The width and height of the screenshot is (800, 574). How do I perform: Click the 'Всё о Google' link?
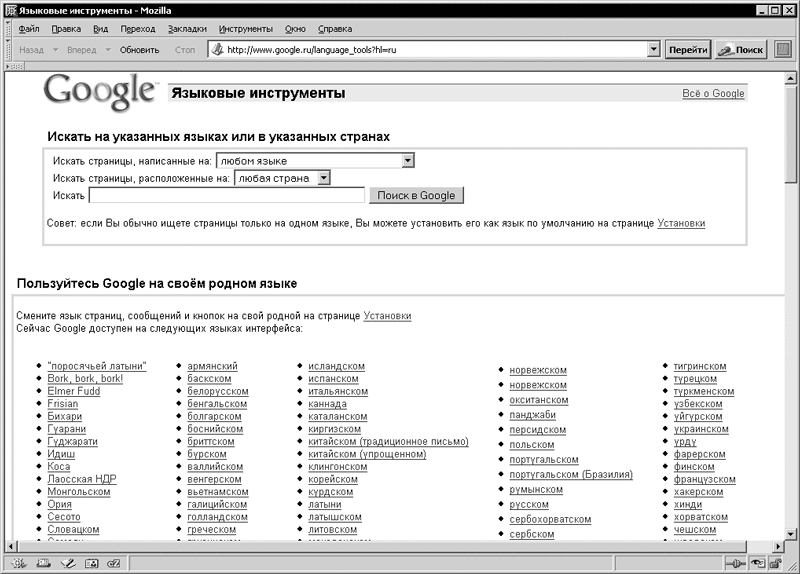[713, 93]
